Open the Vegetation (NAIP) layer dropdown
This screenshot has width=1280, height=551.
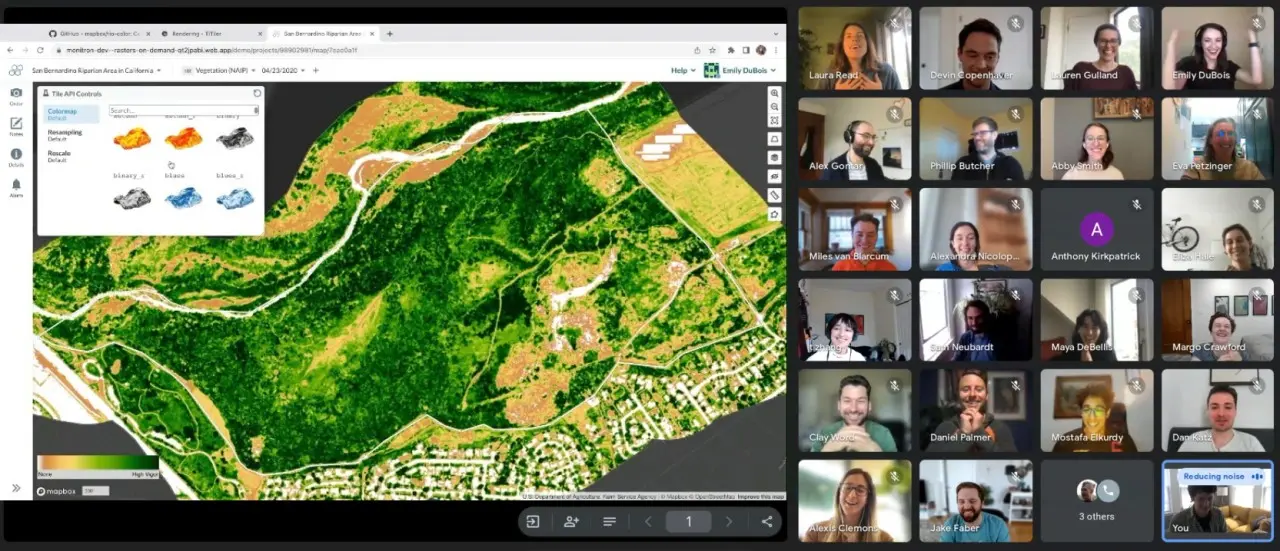pyautogui.click(x=219, y=70)
